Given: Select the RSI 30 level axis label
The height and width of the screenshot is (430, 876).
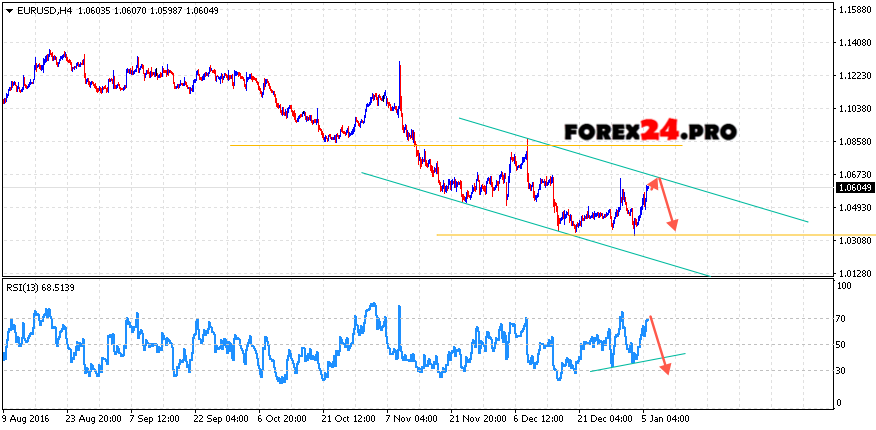Looking at the screenshot, I should (843, 371).
